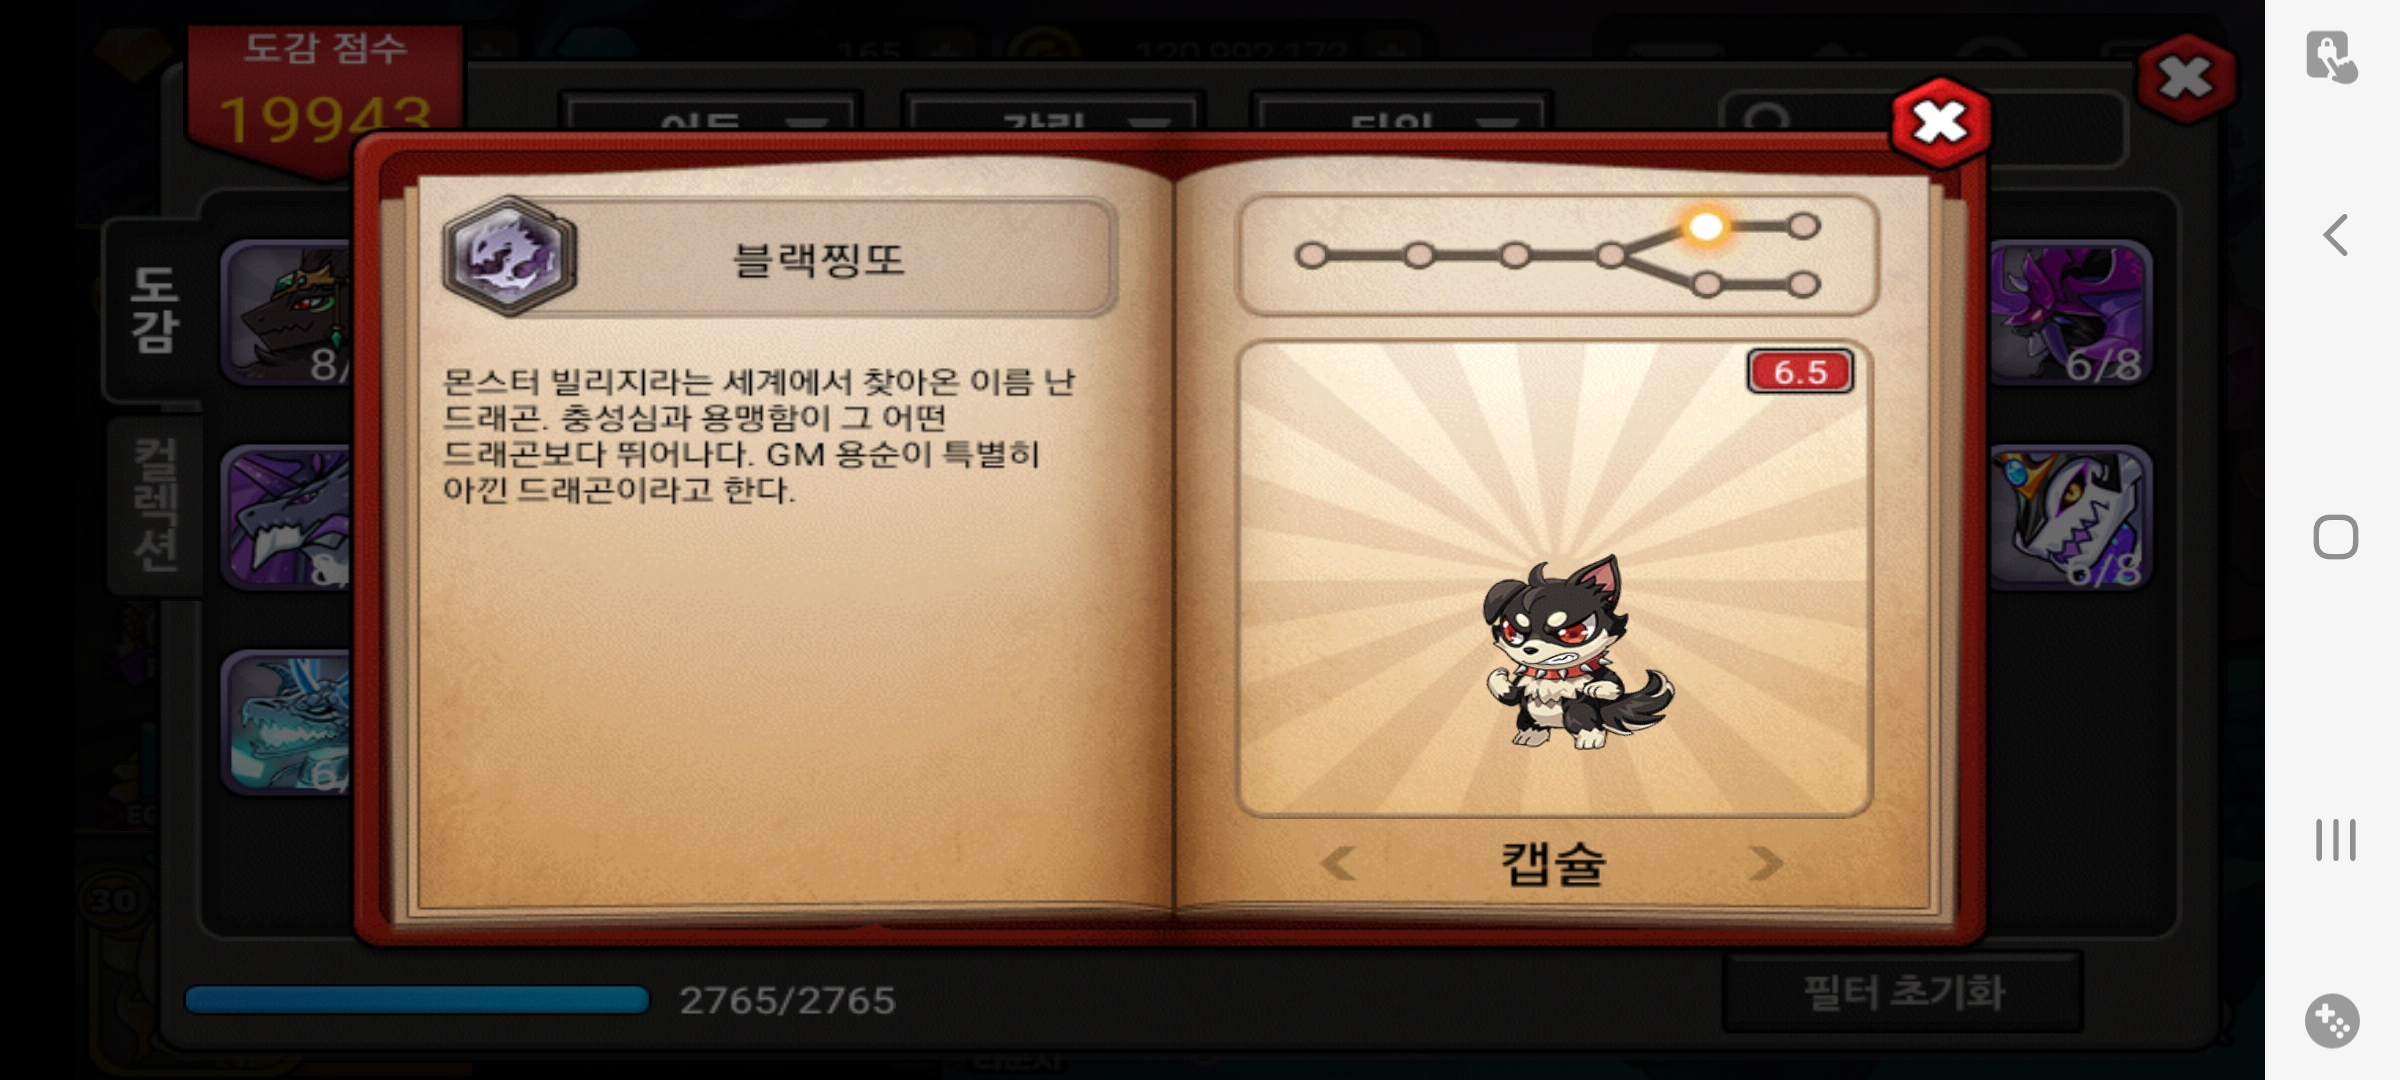Select the fourth evolution branching node
This screenshot has width=2400, height=1080.
coord(1610,256)
